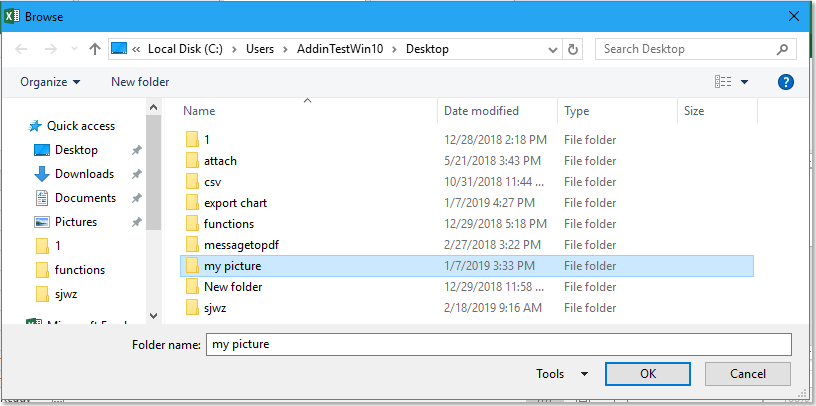Select Pictures in Quick access pane
Viewport: 816px width, 406px height.
76,222
